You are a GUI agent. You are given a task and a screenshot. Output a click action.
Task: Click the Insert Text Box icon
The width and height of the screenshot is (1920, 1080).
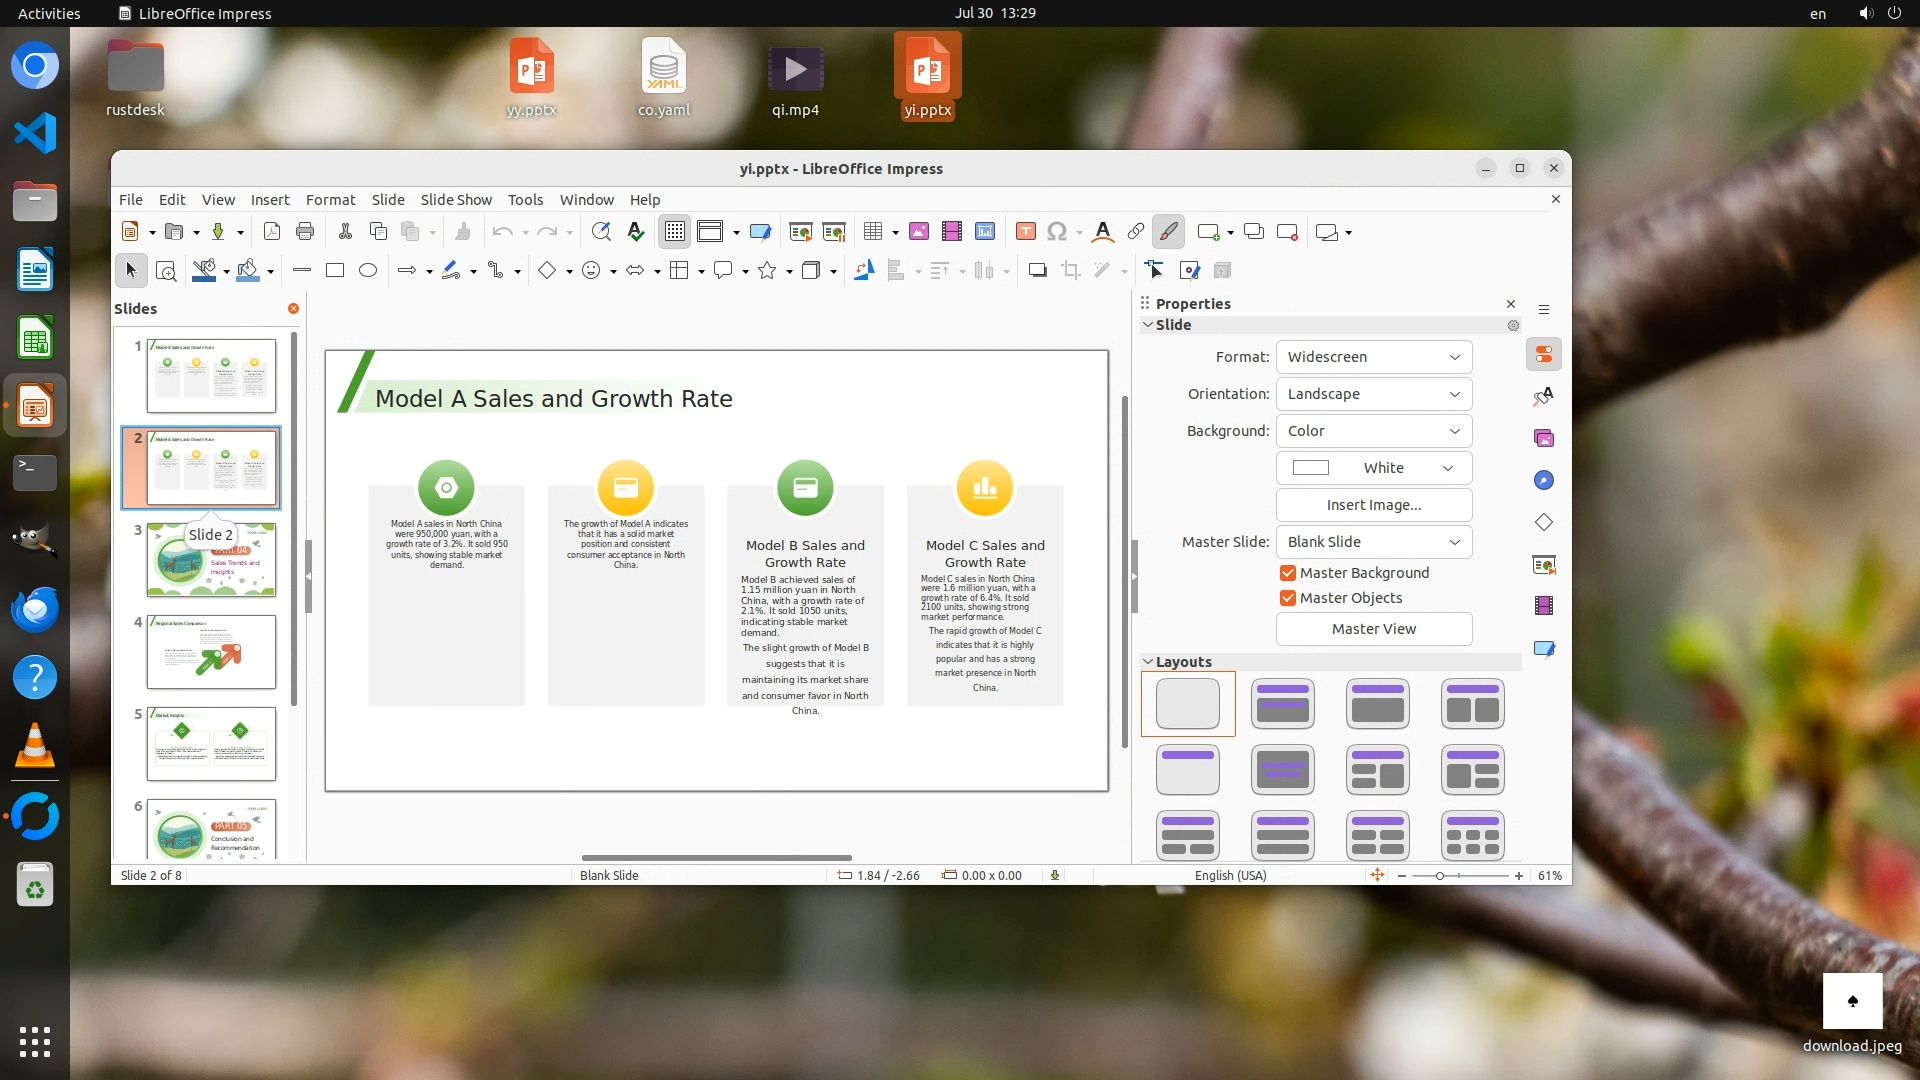[x=1025, y=232]
